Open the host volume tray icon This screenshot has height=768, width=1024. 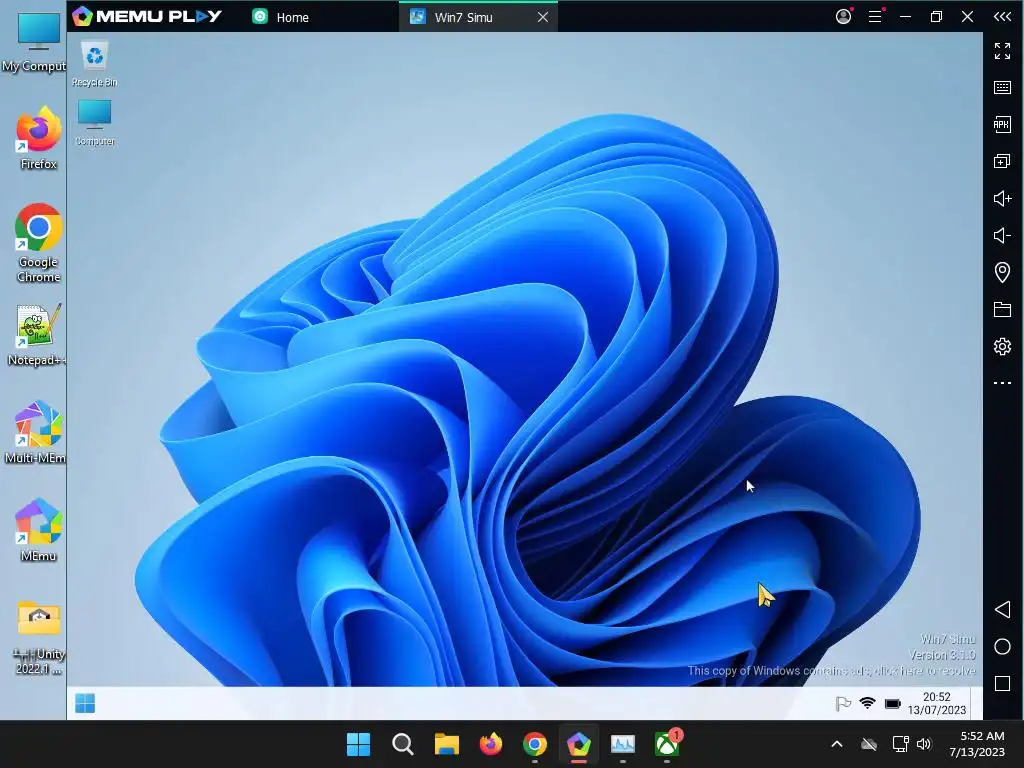(x=923, y=744)
